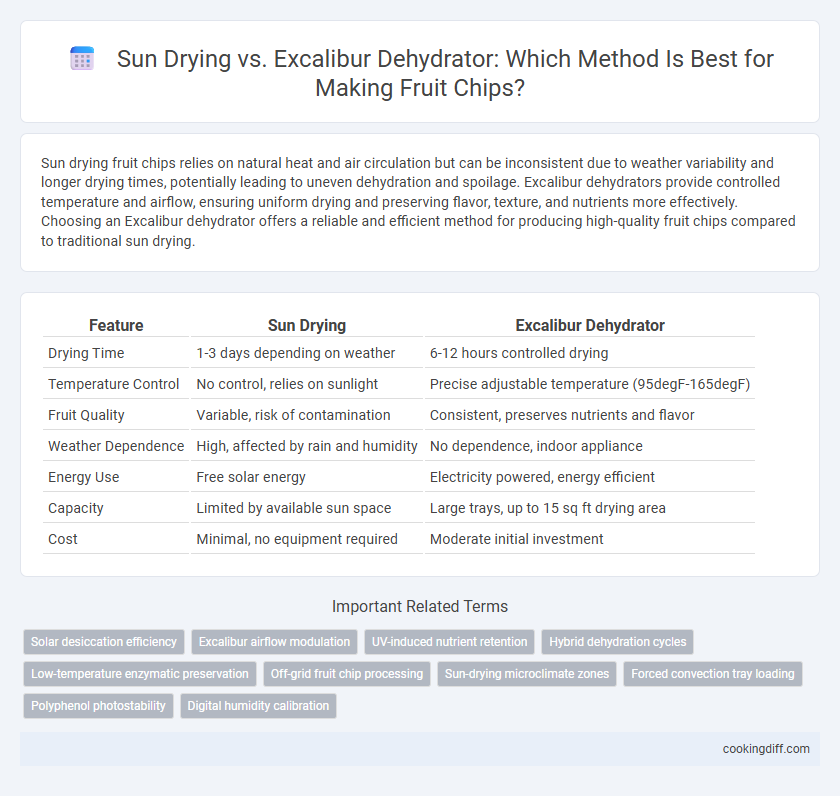Viewport: 840px width, 796px height.
Task: Open the Solar desiccation efficiency tag
Action: pyautogui.click(x=104, y=642)
